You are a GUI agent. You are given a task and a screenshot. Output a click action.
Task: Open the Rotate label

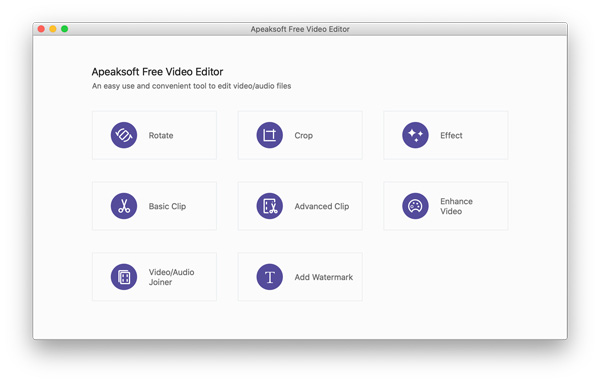click(161, 135)
